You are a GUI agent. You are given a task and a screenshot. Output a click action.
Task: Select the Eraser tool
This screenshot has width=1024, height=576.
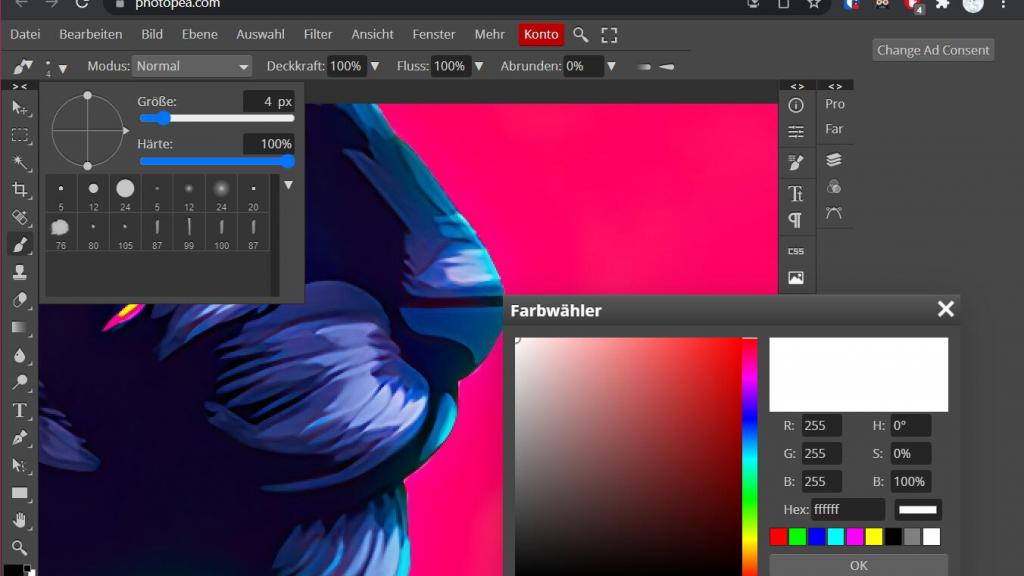(20, 300)
